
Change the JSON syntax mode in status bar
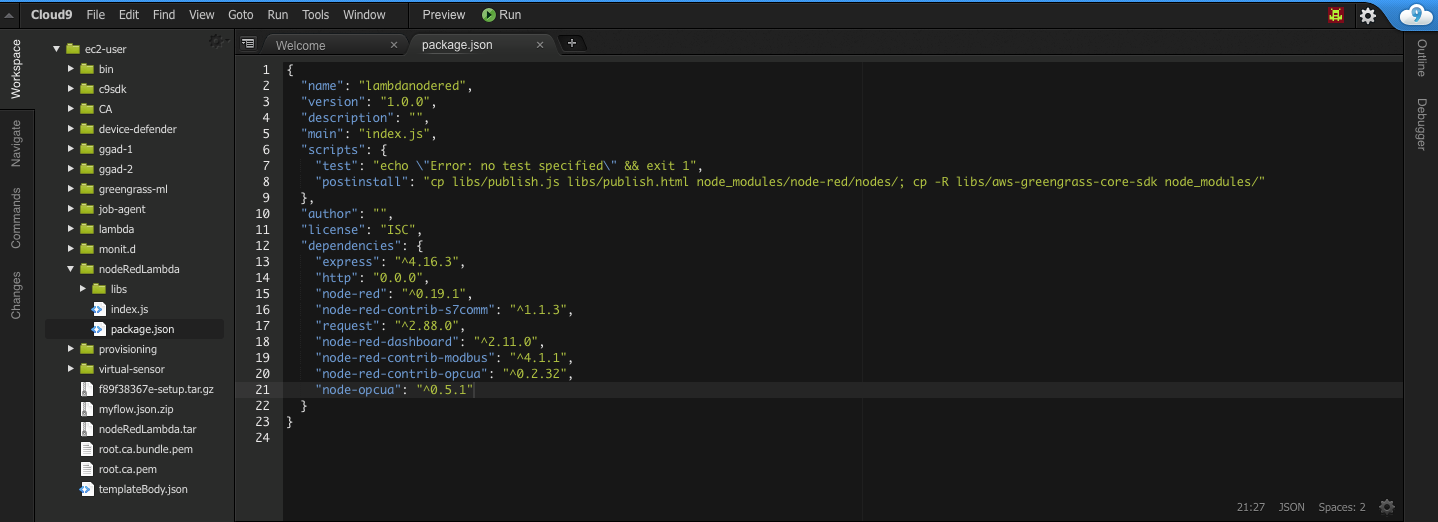1291,507
